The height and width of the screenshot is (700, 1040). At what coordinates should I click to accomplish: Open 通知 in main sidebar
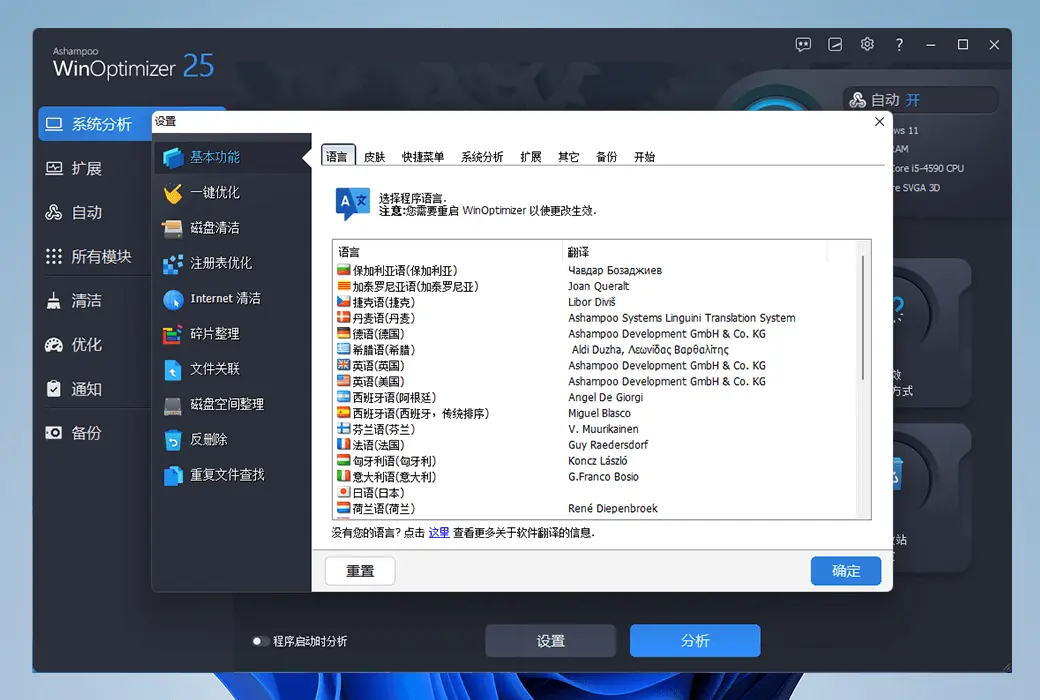point(95,389)
